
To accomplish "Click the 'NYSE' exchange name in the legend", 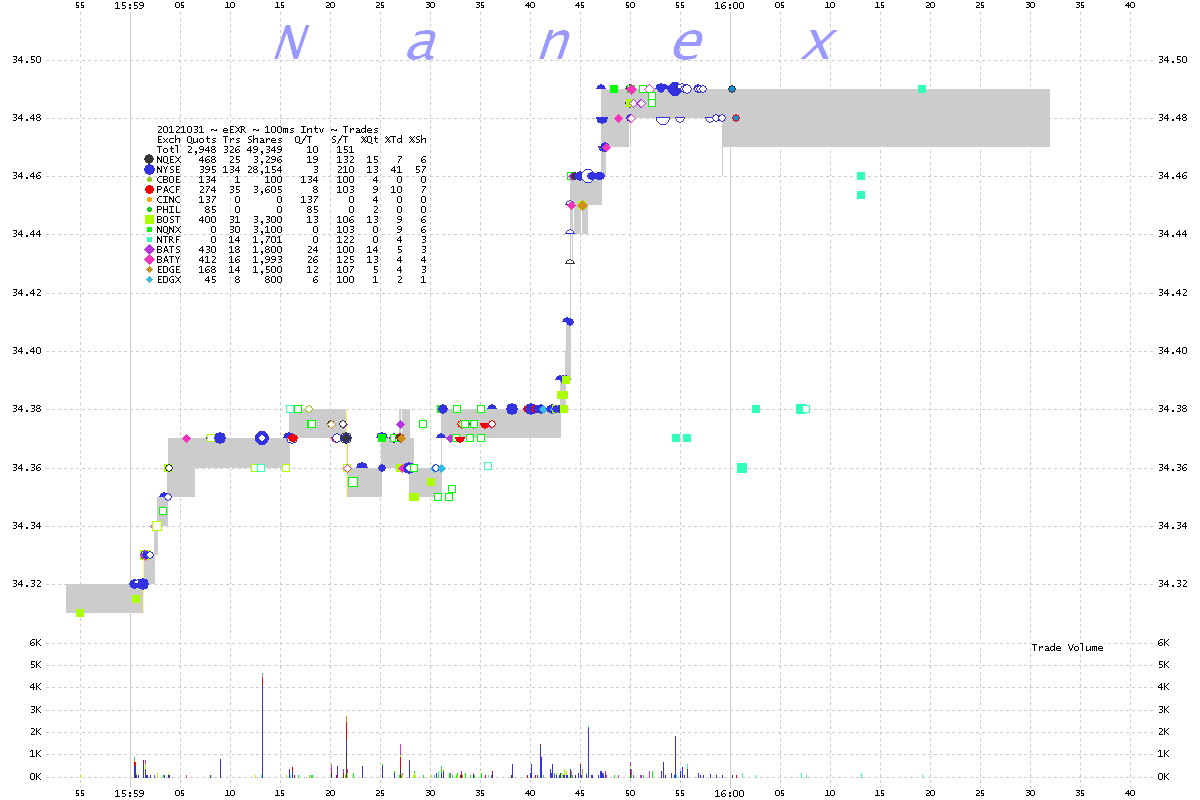I will [x=169, y=169].
